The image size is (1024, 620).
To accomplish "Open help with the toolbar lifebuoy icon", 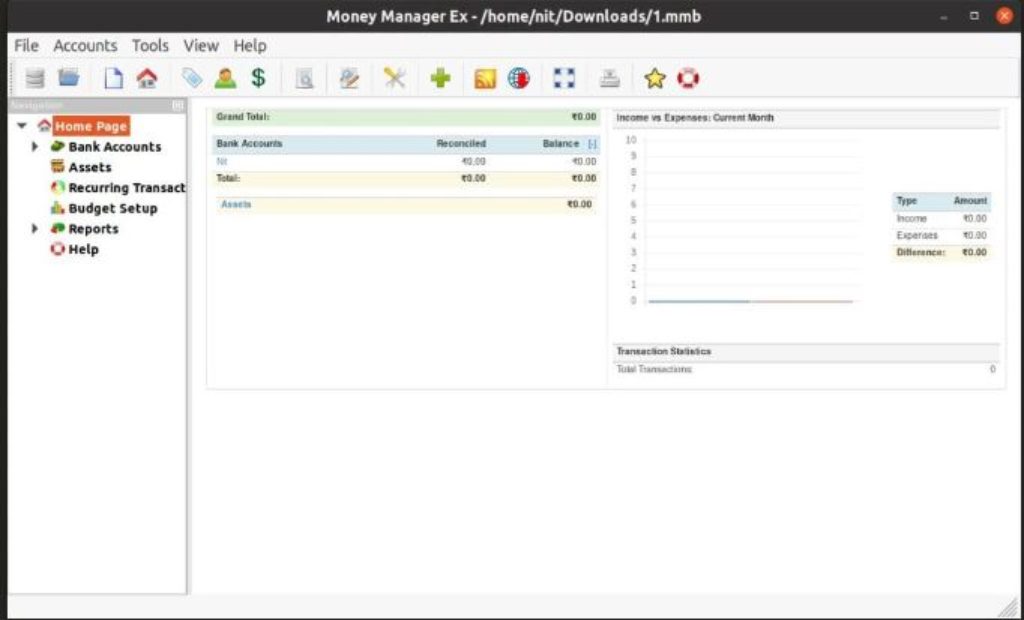I will [688, 78].
